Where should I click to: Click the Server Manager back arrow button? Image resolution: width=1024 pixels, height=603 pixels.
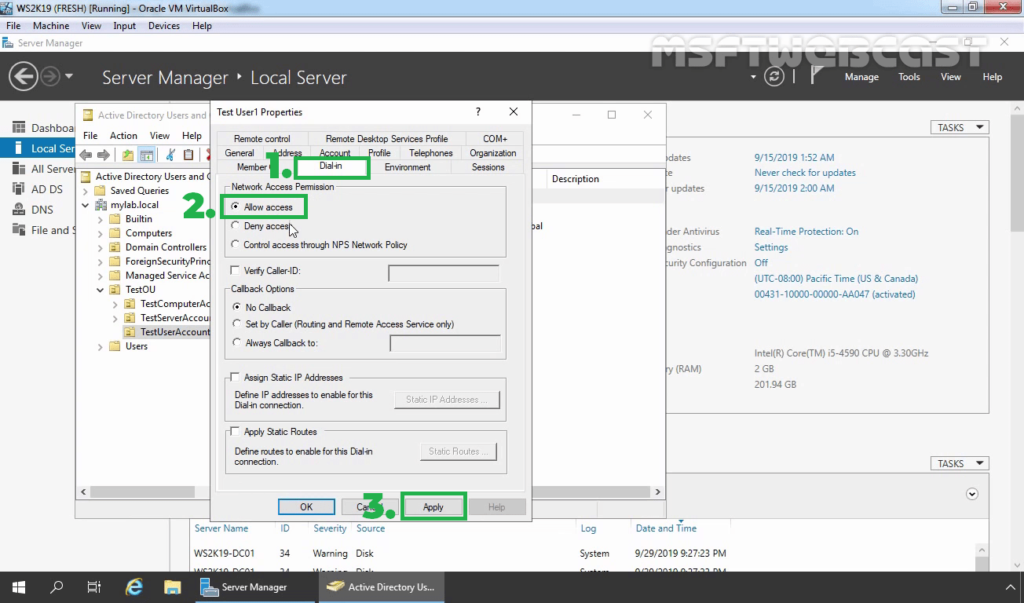pos(23,76)
